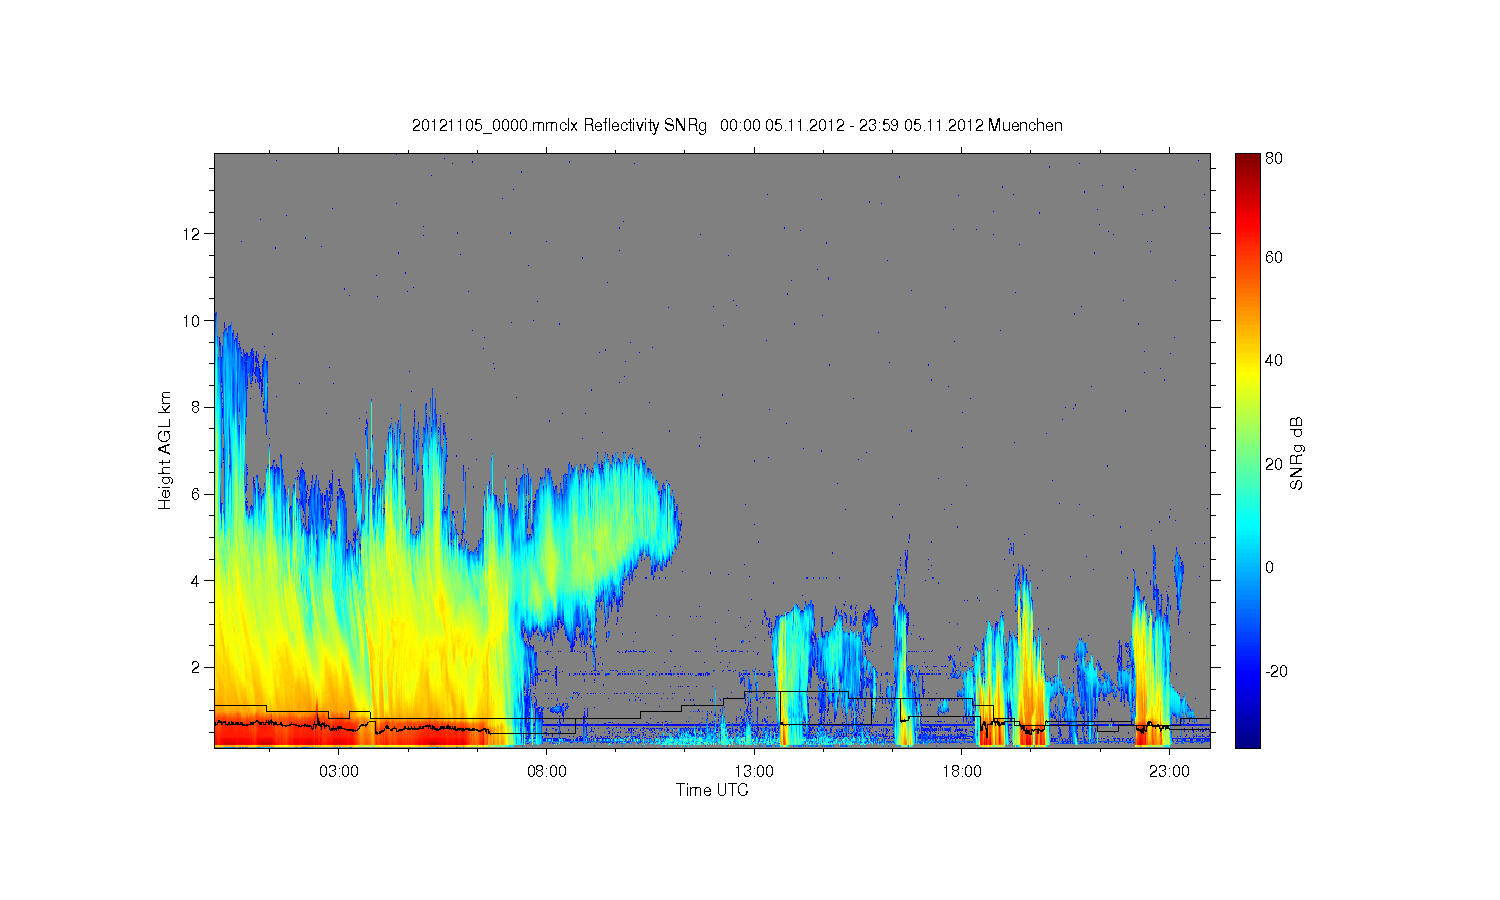
Task: Click the colorbar value label 60
Action: (1274, 257)
